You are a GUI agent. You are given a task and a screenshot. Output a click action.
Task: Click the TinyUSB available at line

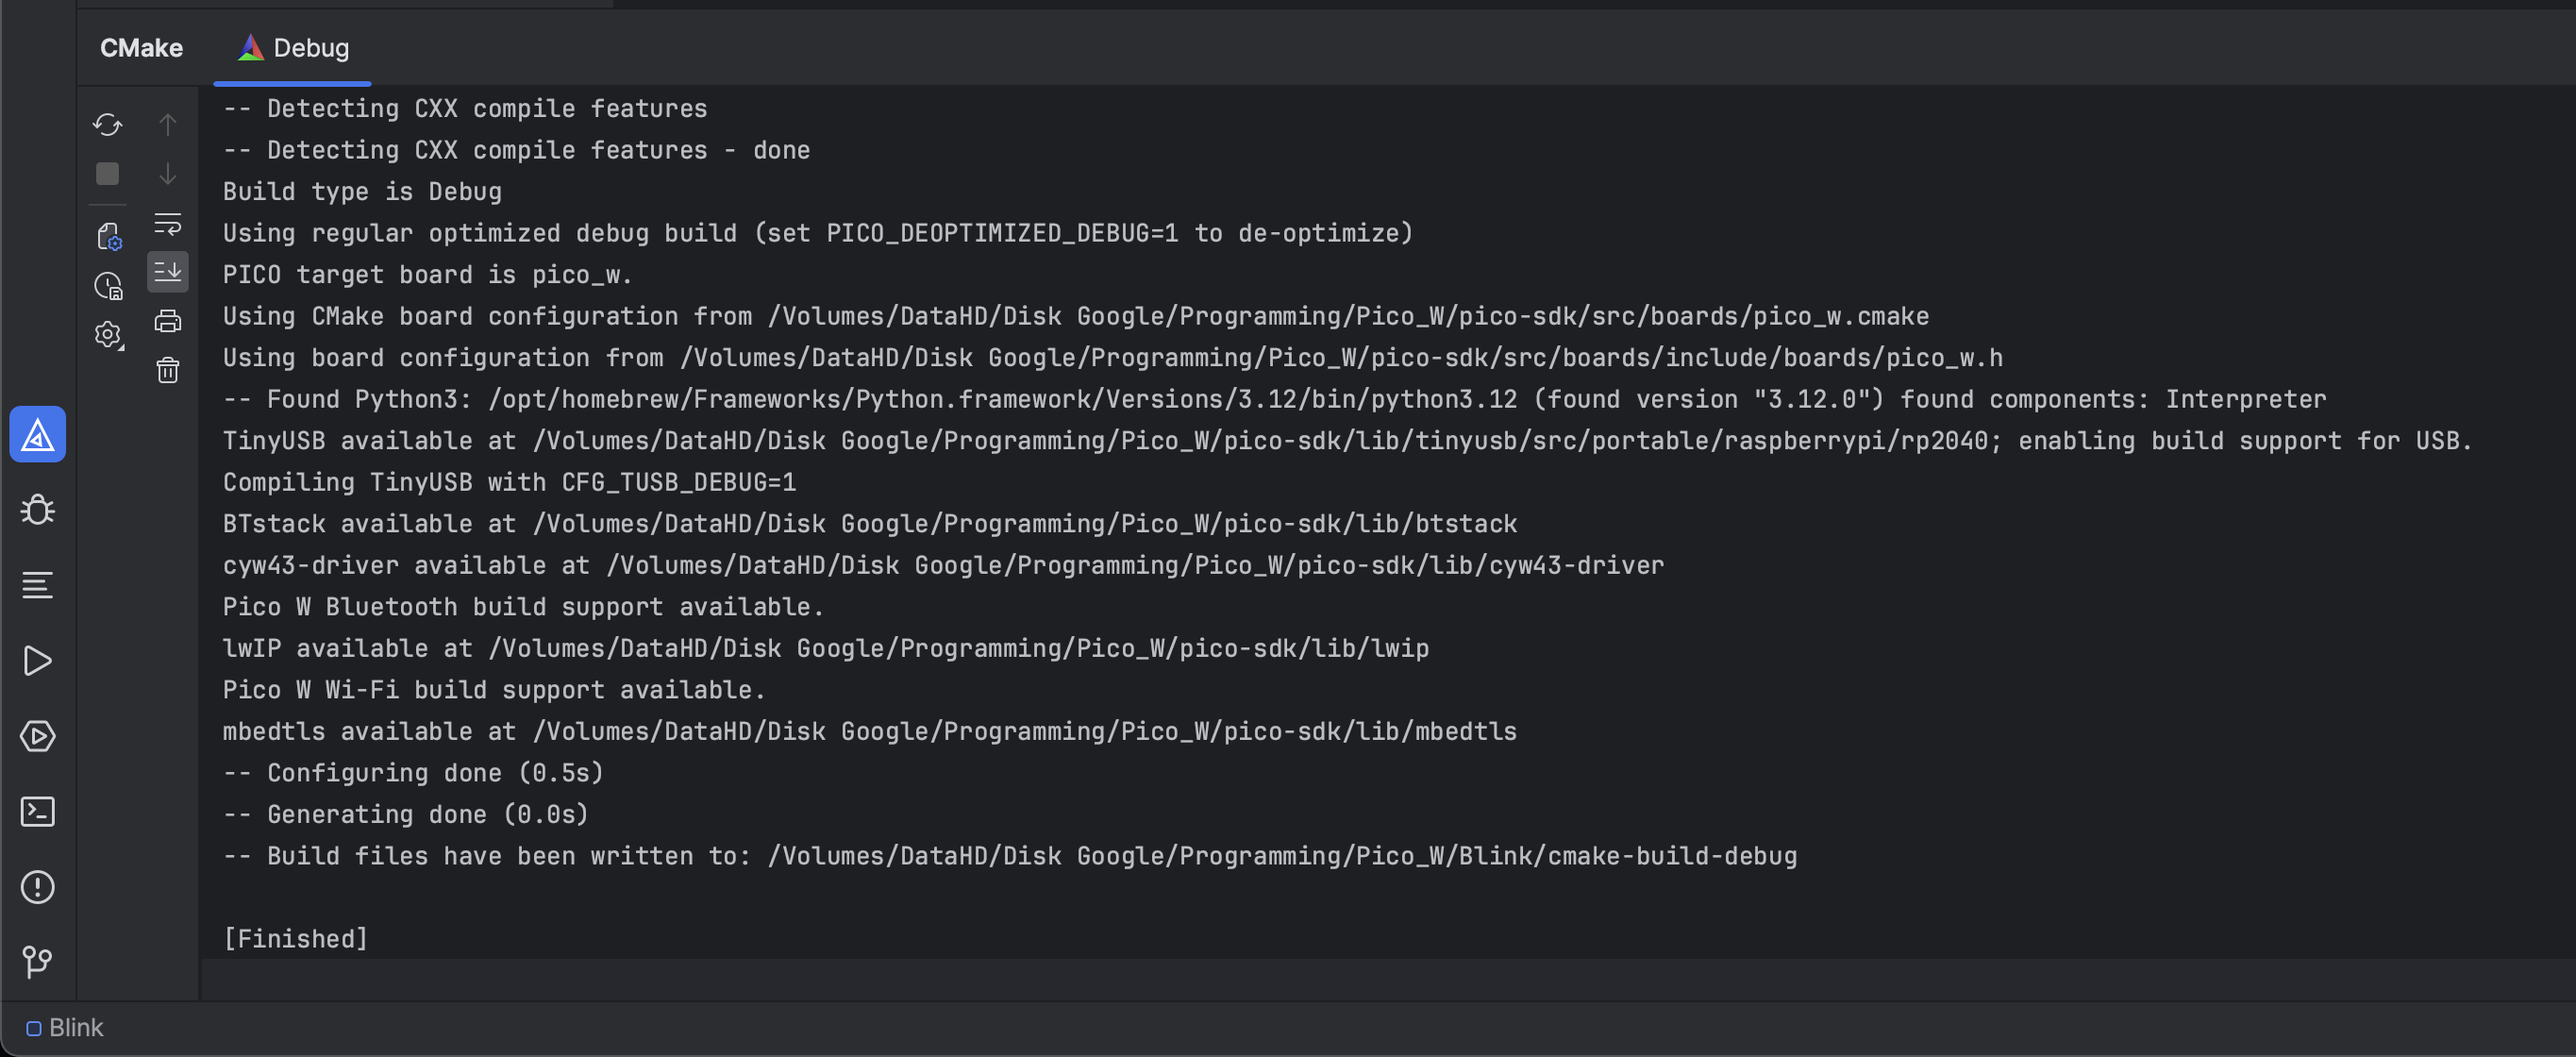pos(1347,441)
